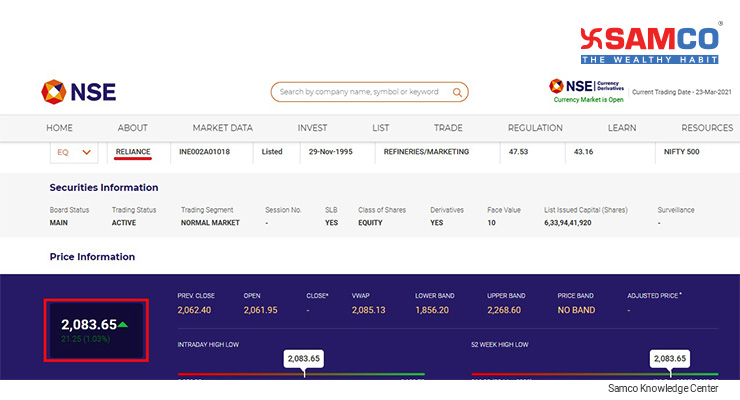Click Prev. Close value 2,062.40
This screenshot has width=740, height=400.
tap(194, 310)
